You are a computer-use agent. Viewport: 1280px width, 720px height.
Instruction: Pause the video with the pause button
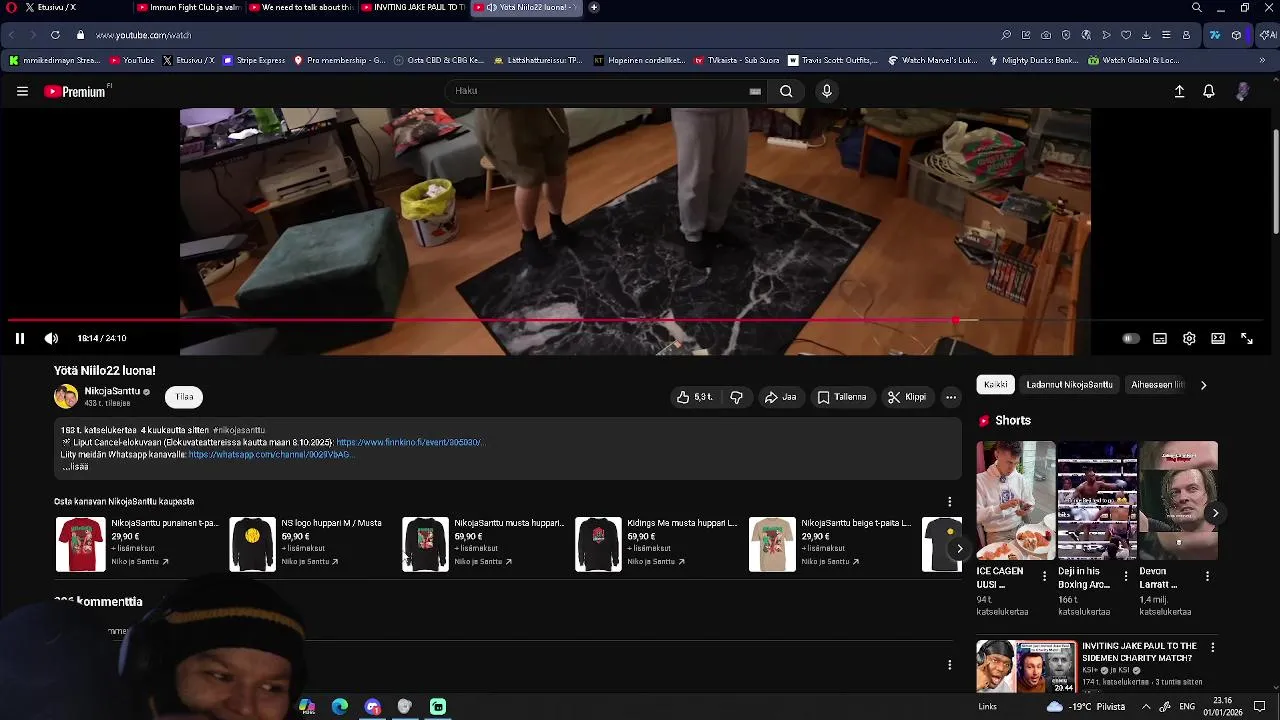(19, 339)
